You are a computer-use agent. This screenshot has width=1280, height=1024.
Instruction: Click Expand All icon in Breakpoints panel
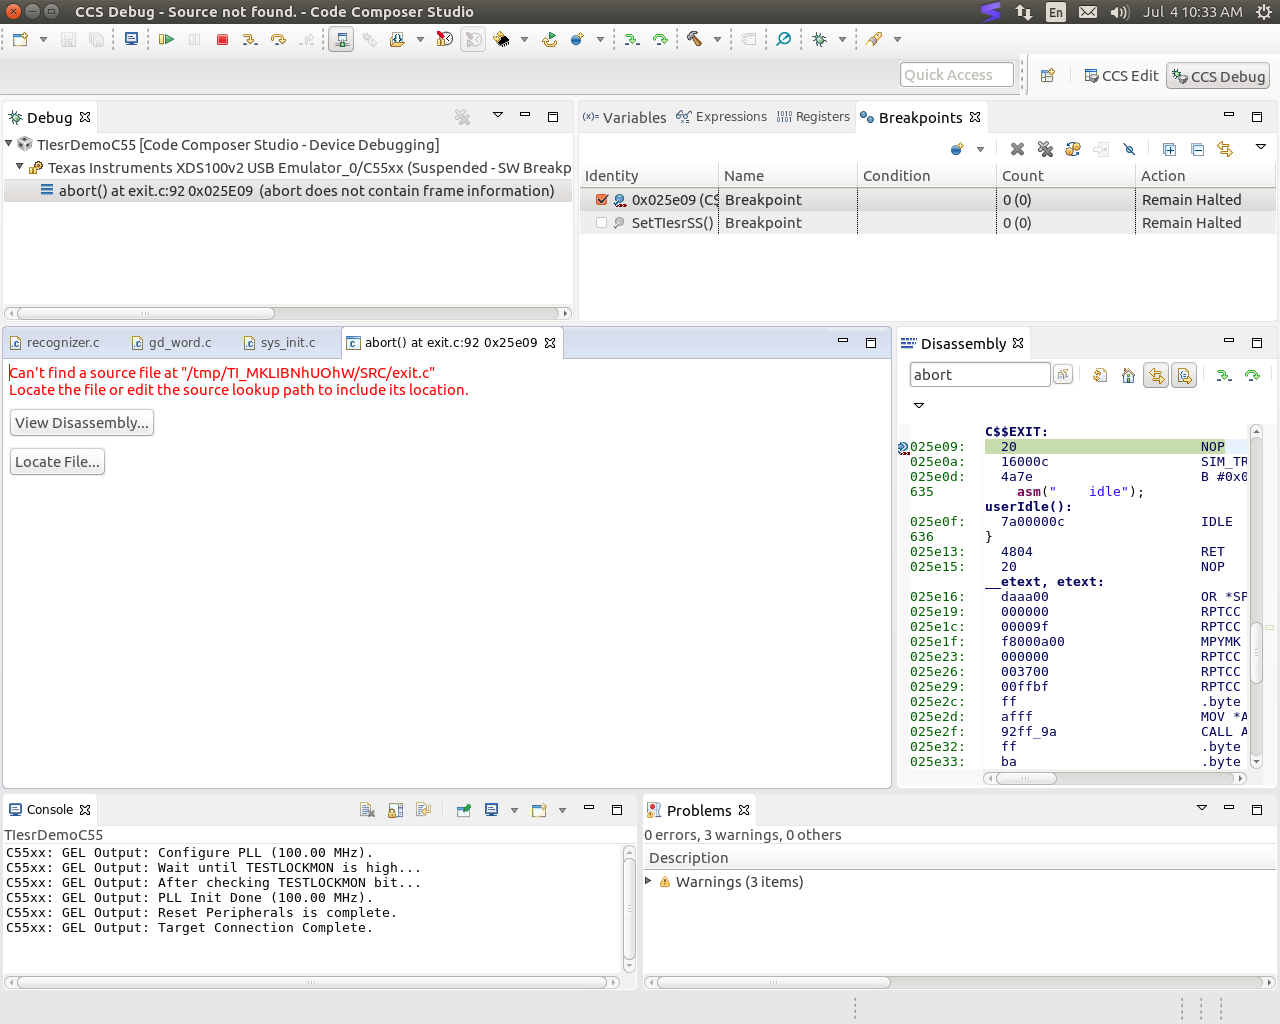pyautogui.click(x=1169, y=149)
